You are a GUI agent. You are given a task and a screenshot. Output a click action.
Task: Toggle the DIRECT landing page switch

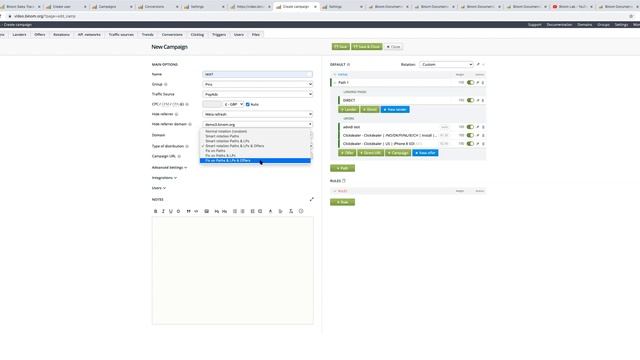coord(470,100)
